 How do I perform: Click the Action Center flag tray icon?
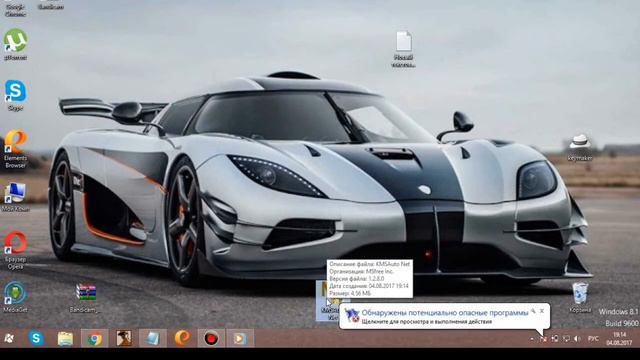(x=543, y=339)
